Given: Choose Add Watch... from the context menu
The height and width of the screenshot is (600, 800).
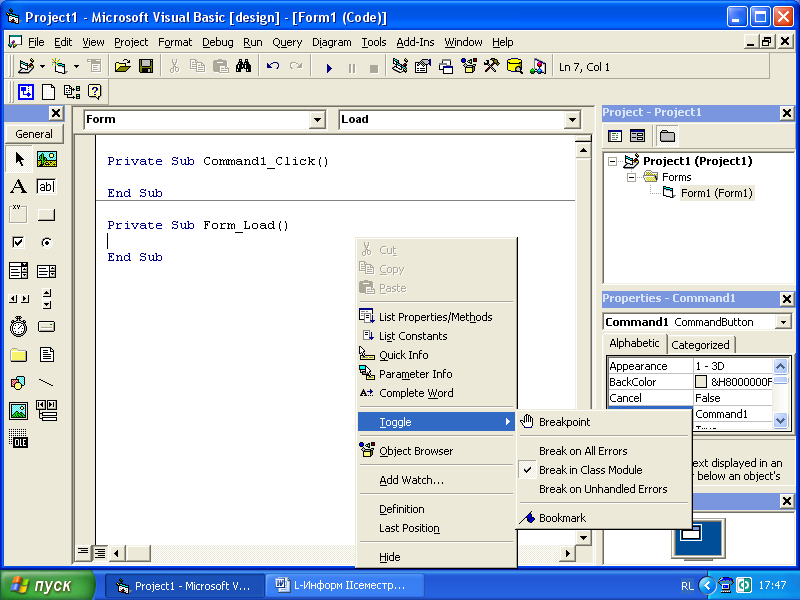Looking at the screenshot, I should point(411,480).
